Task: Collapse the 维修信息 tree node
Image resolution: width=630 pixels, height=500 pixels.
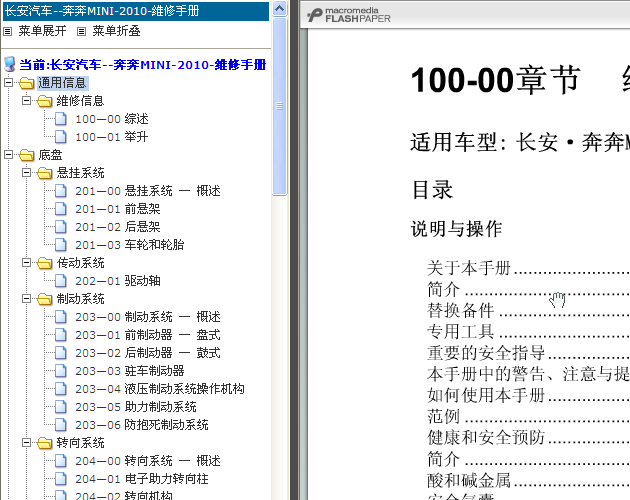Action: click(x=27, y=100)
